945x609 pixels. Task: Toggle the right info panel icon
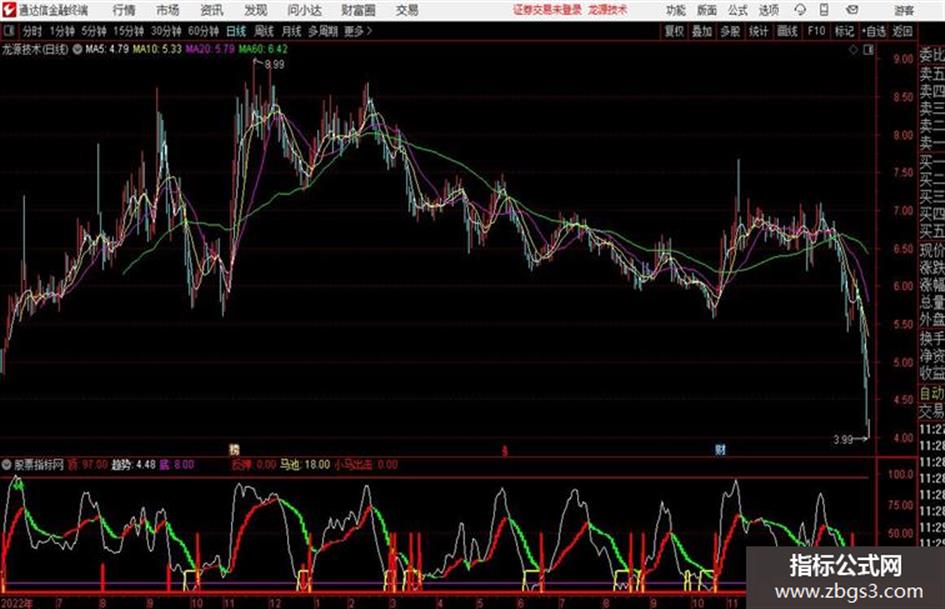(x=868, y=50)
